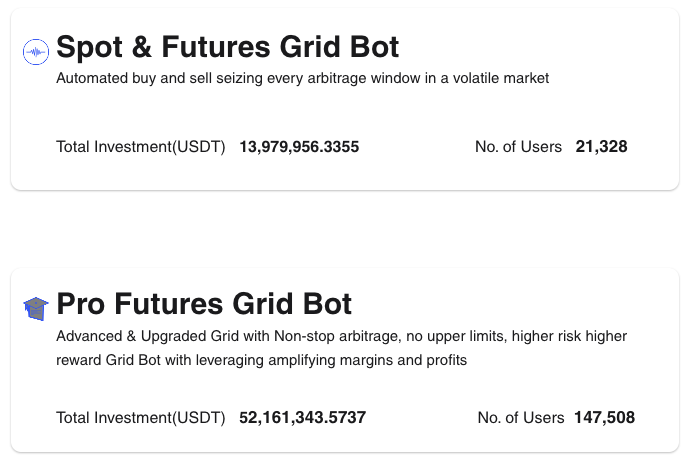This screenshot has width=699, height=465.
Task: Click the Pro Futures graduation cap icon
Action: coord(36,309)
